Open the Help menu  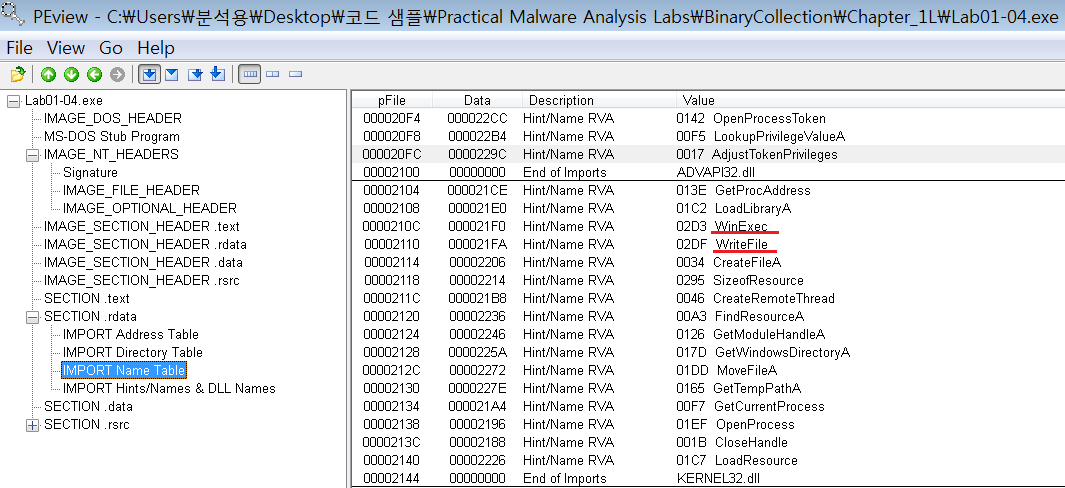click(156, 48)
